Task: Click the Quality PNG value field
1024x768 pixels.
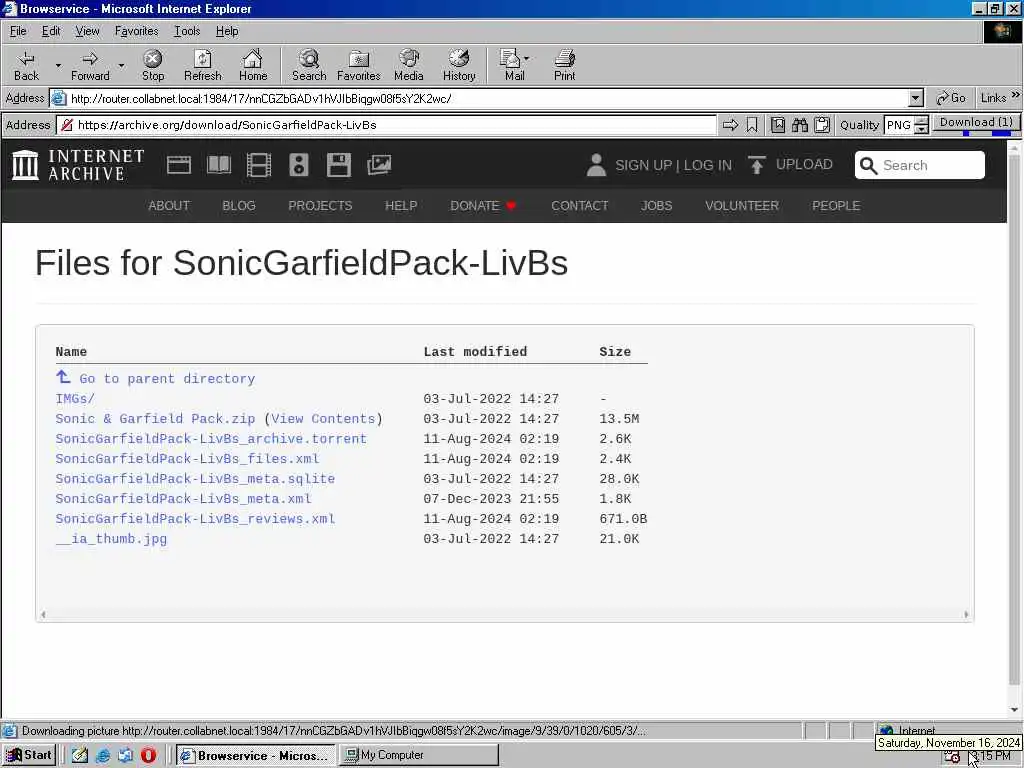Action: point(899,125)
